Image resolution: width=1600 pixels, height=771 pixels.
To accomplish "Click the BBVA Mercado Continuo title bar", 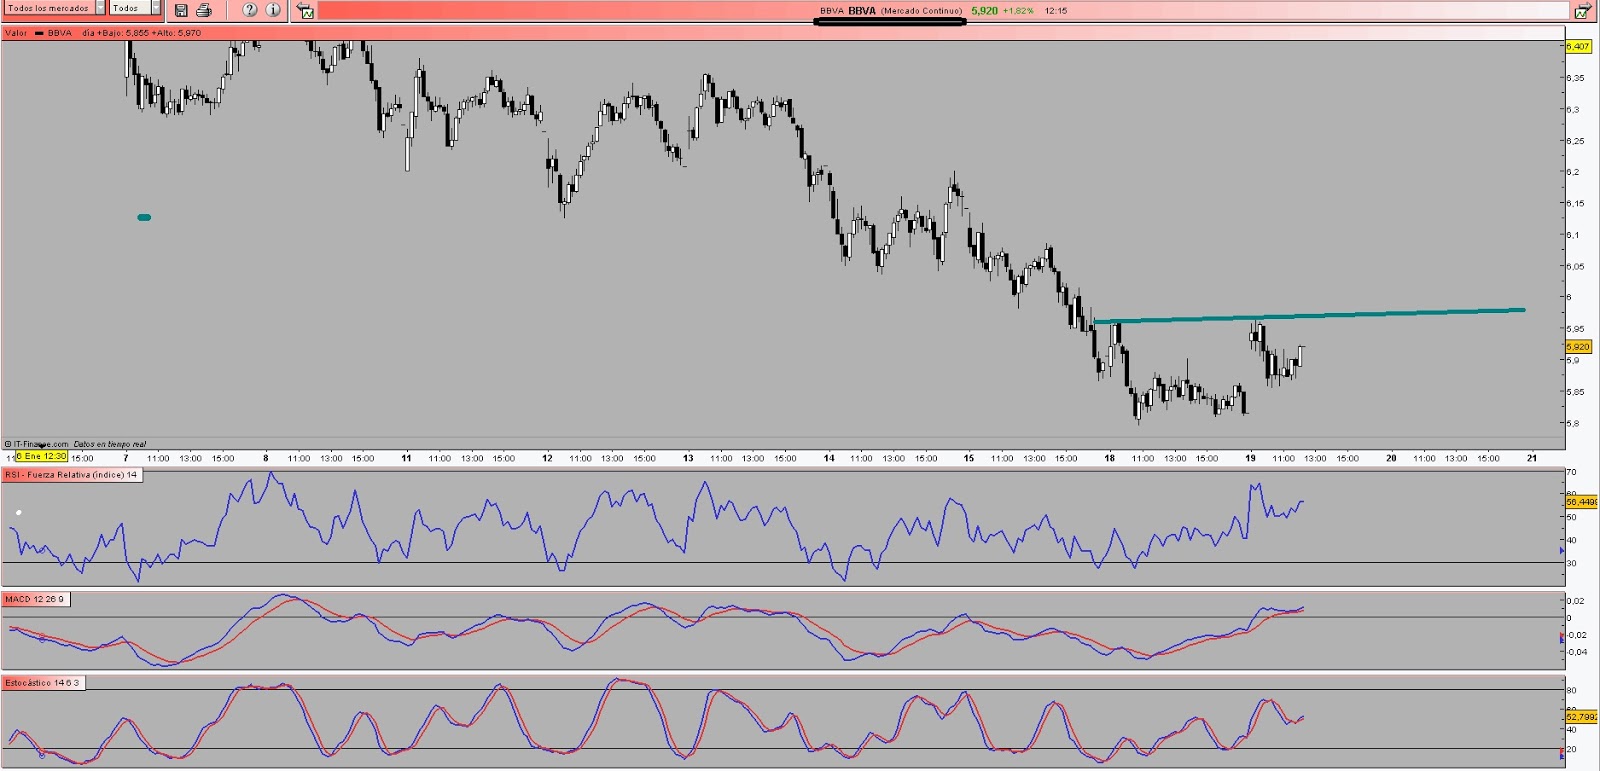I will pyautogui.click(x=943, y=11).
